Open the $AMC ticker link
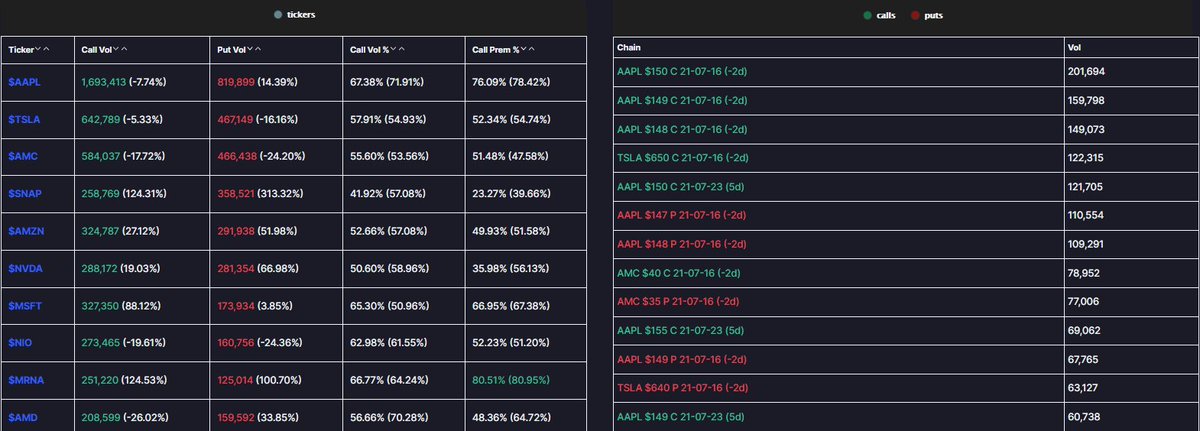The width and height of the screenshot is (1200, 431). pyautogui.click(x=21, y=157)
